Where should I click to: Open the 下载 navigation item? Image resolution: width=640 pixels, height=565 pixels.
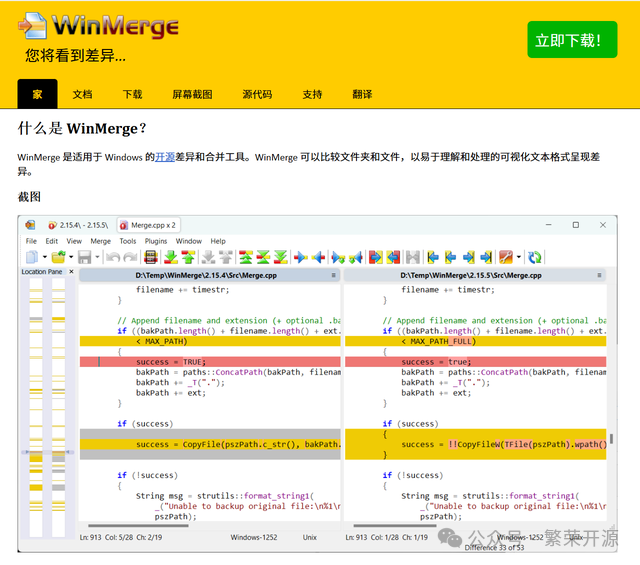133,94
